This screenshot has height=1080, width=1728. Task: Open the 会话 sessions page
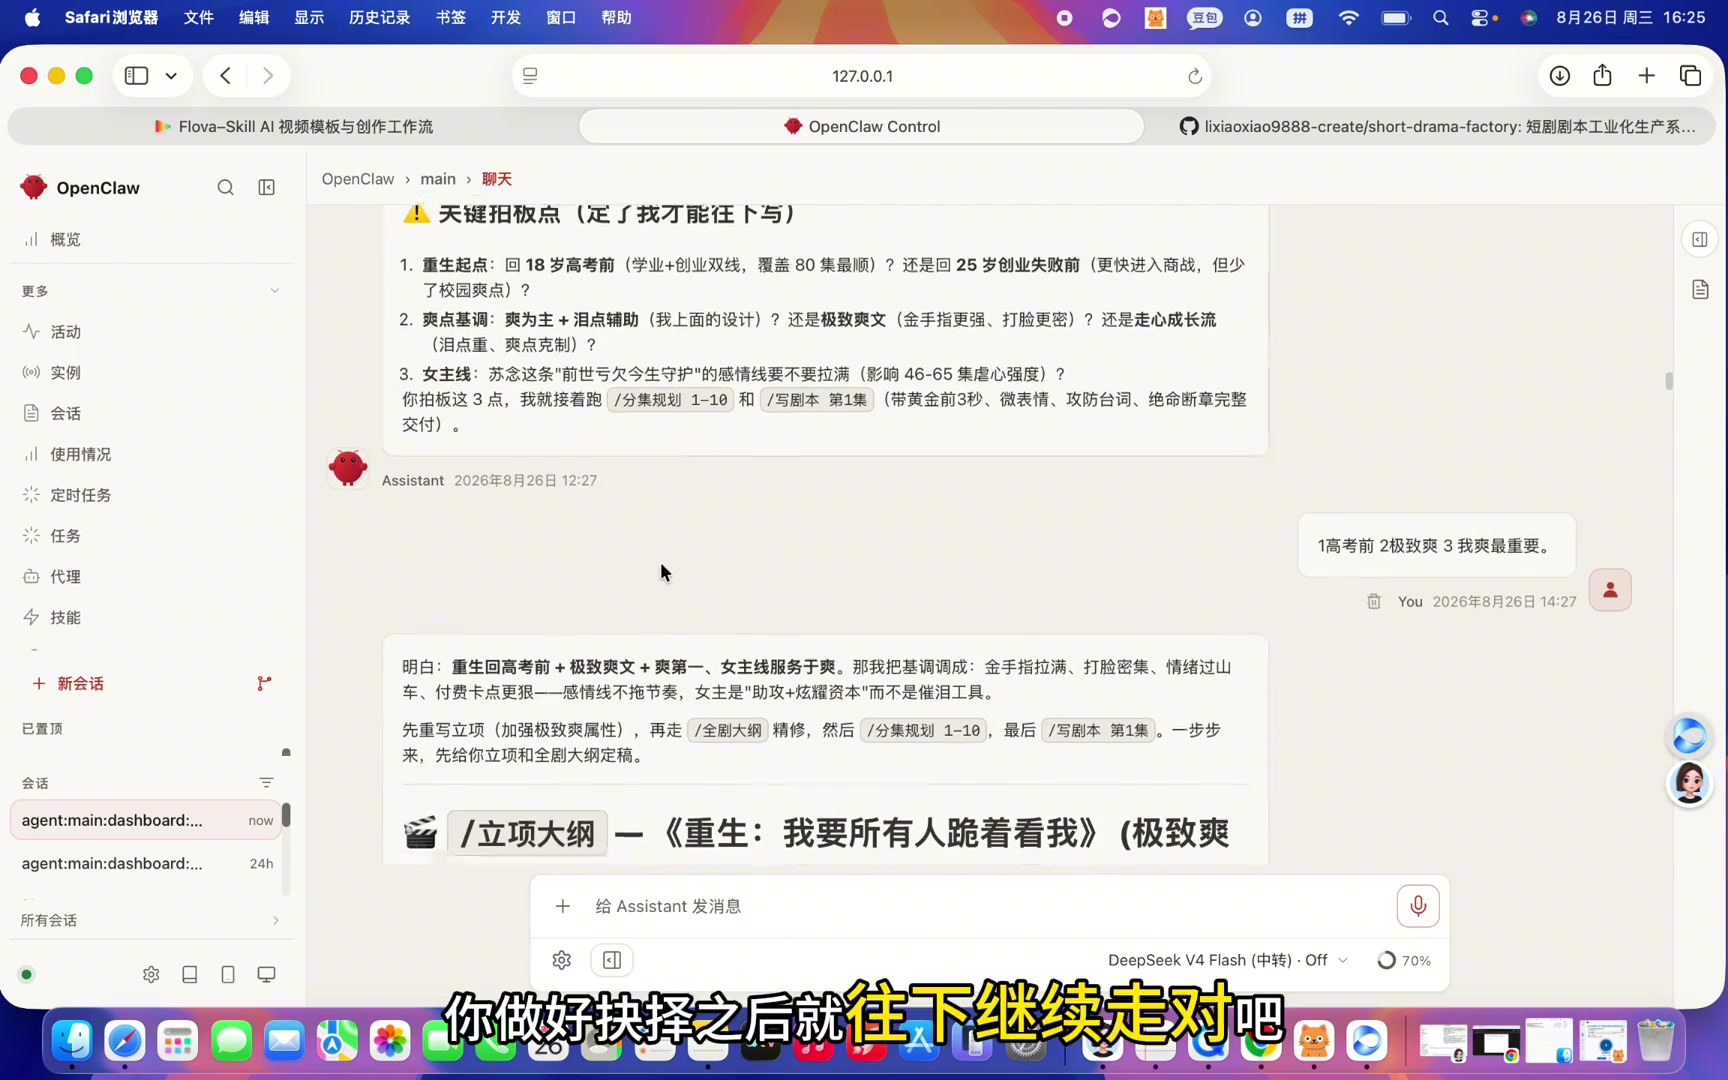(150, 413)
